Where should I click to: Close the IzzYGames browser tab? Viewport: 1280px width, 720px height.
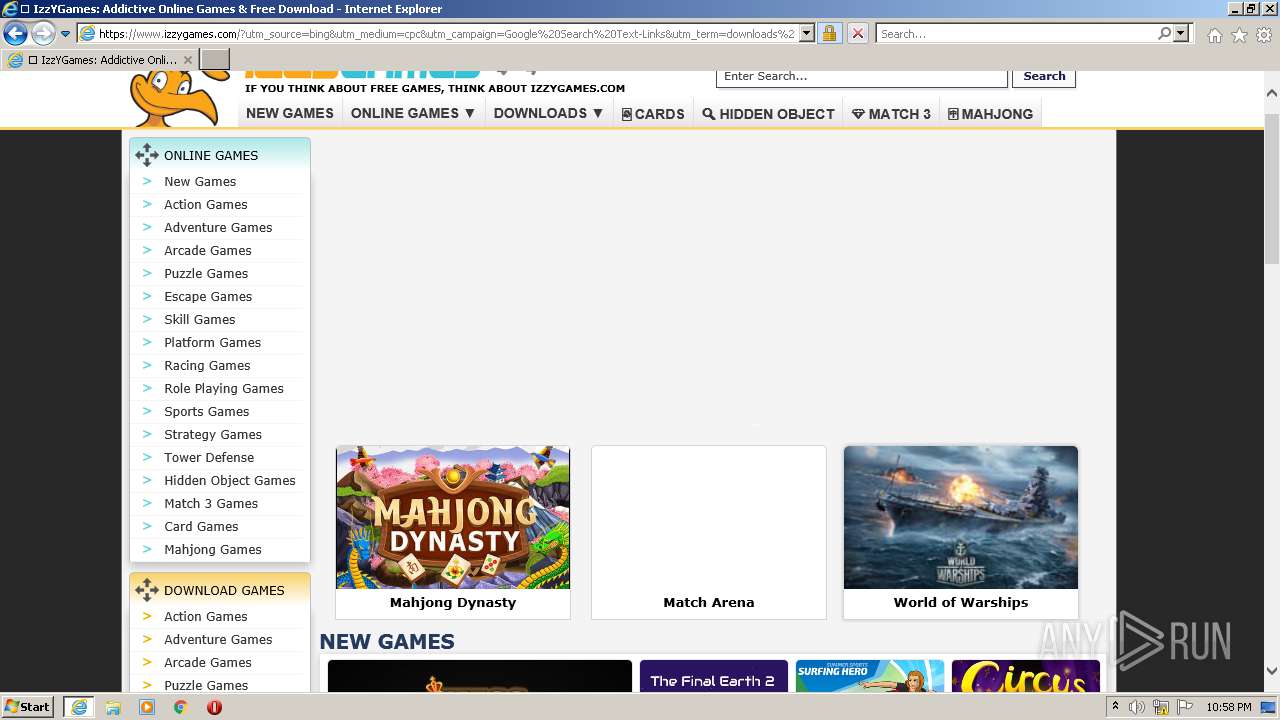(x=187, y=60)
